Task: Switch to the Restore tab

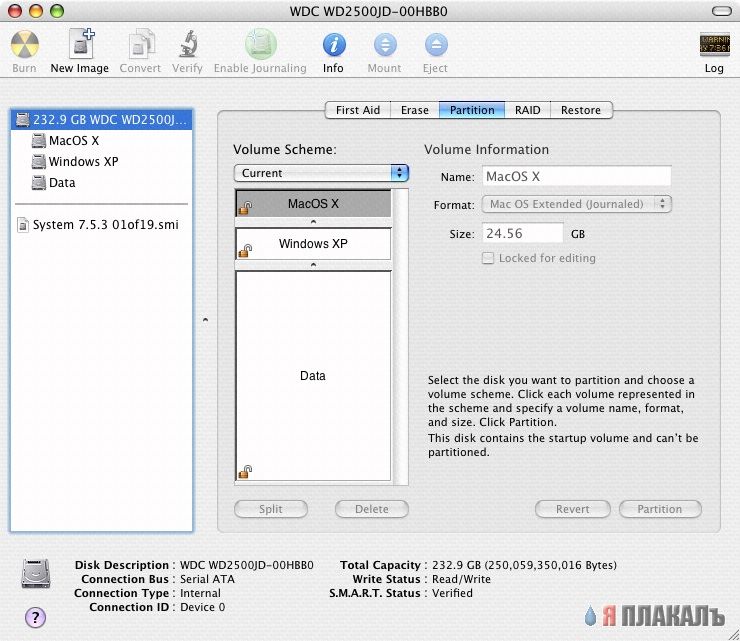Action: tap(581, 110)
